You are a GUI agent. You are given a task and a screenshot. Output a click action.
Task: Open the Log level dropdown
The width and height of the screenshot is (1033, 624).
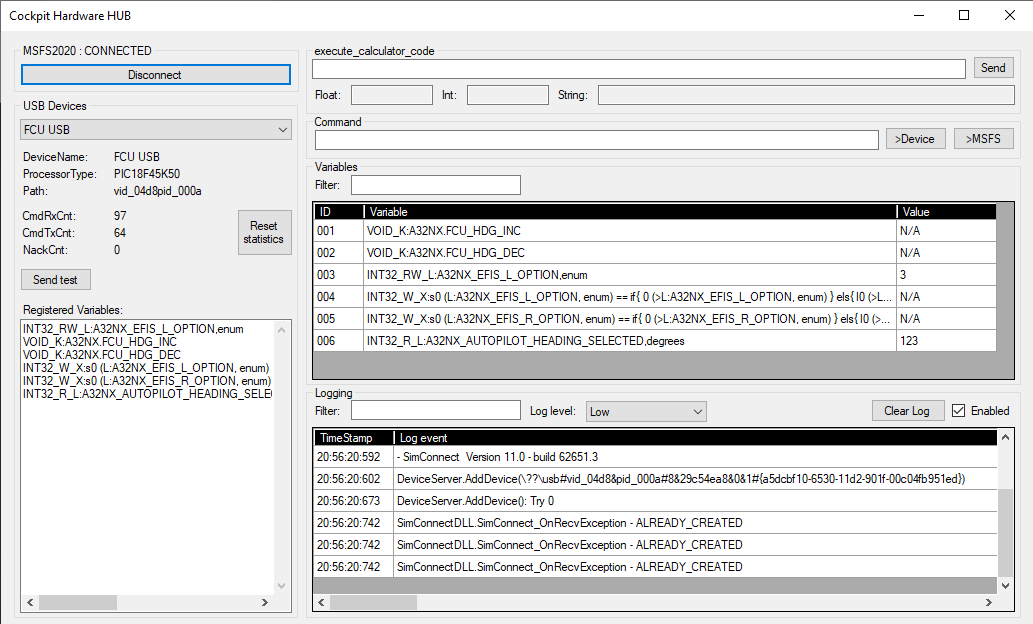click(x=646, y=412)
